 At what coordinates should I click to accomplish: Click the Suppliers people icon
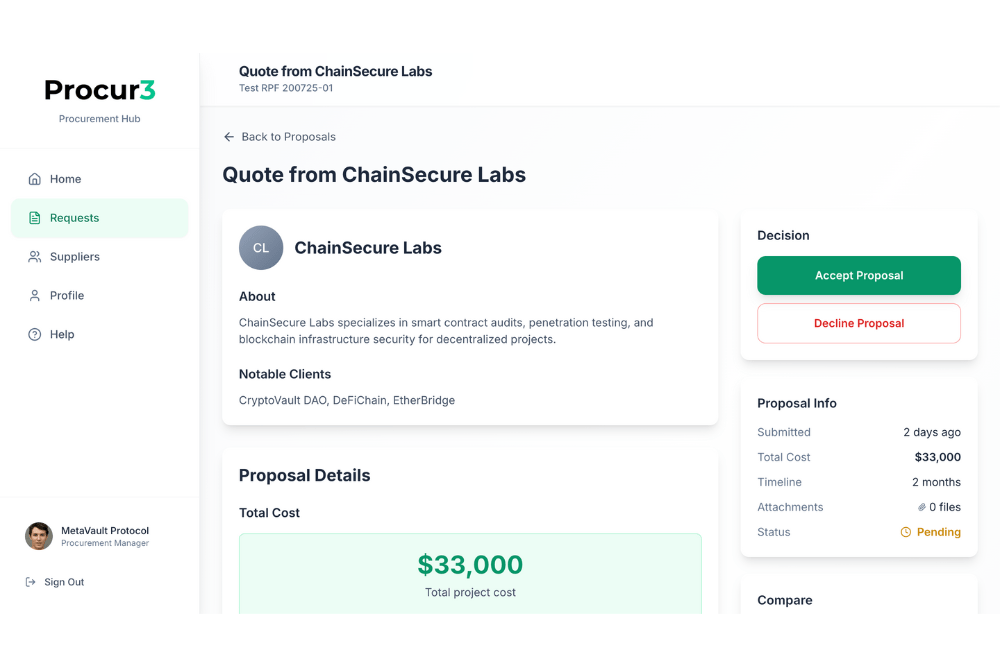34,257
